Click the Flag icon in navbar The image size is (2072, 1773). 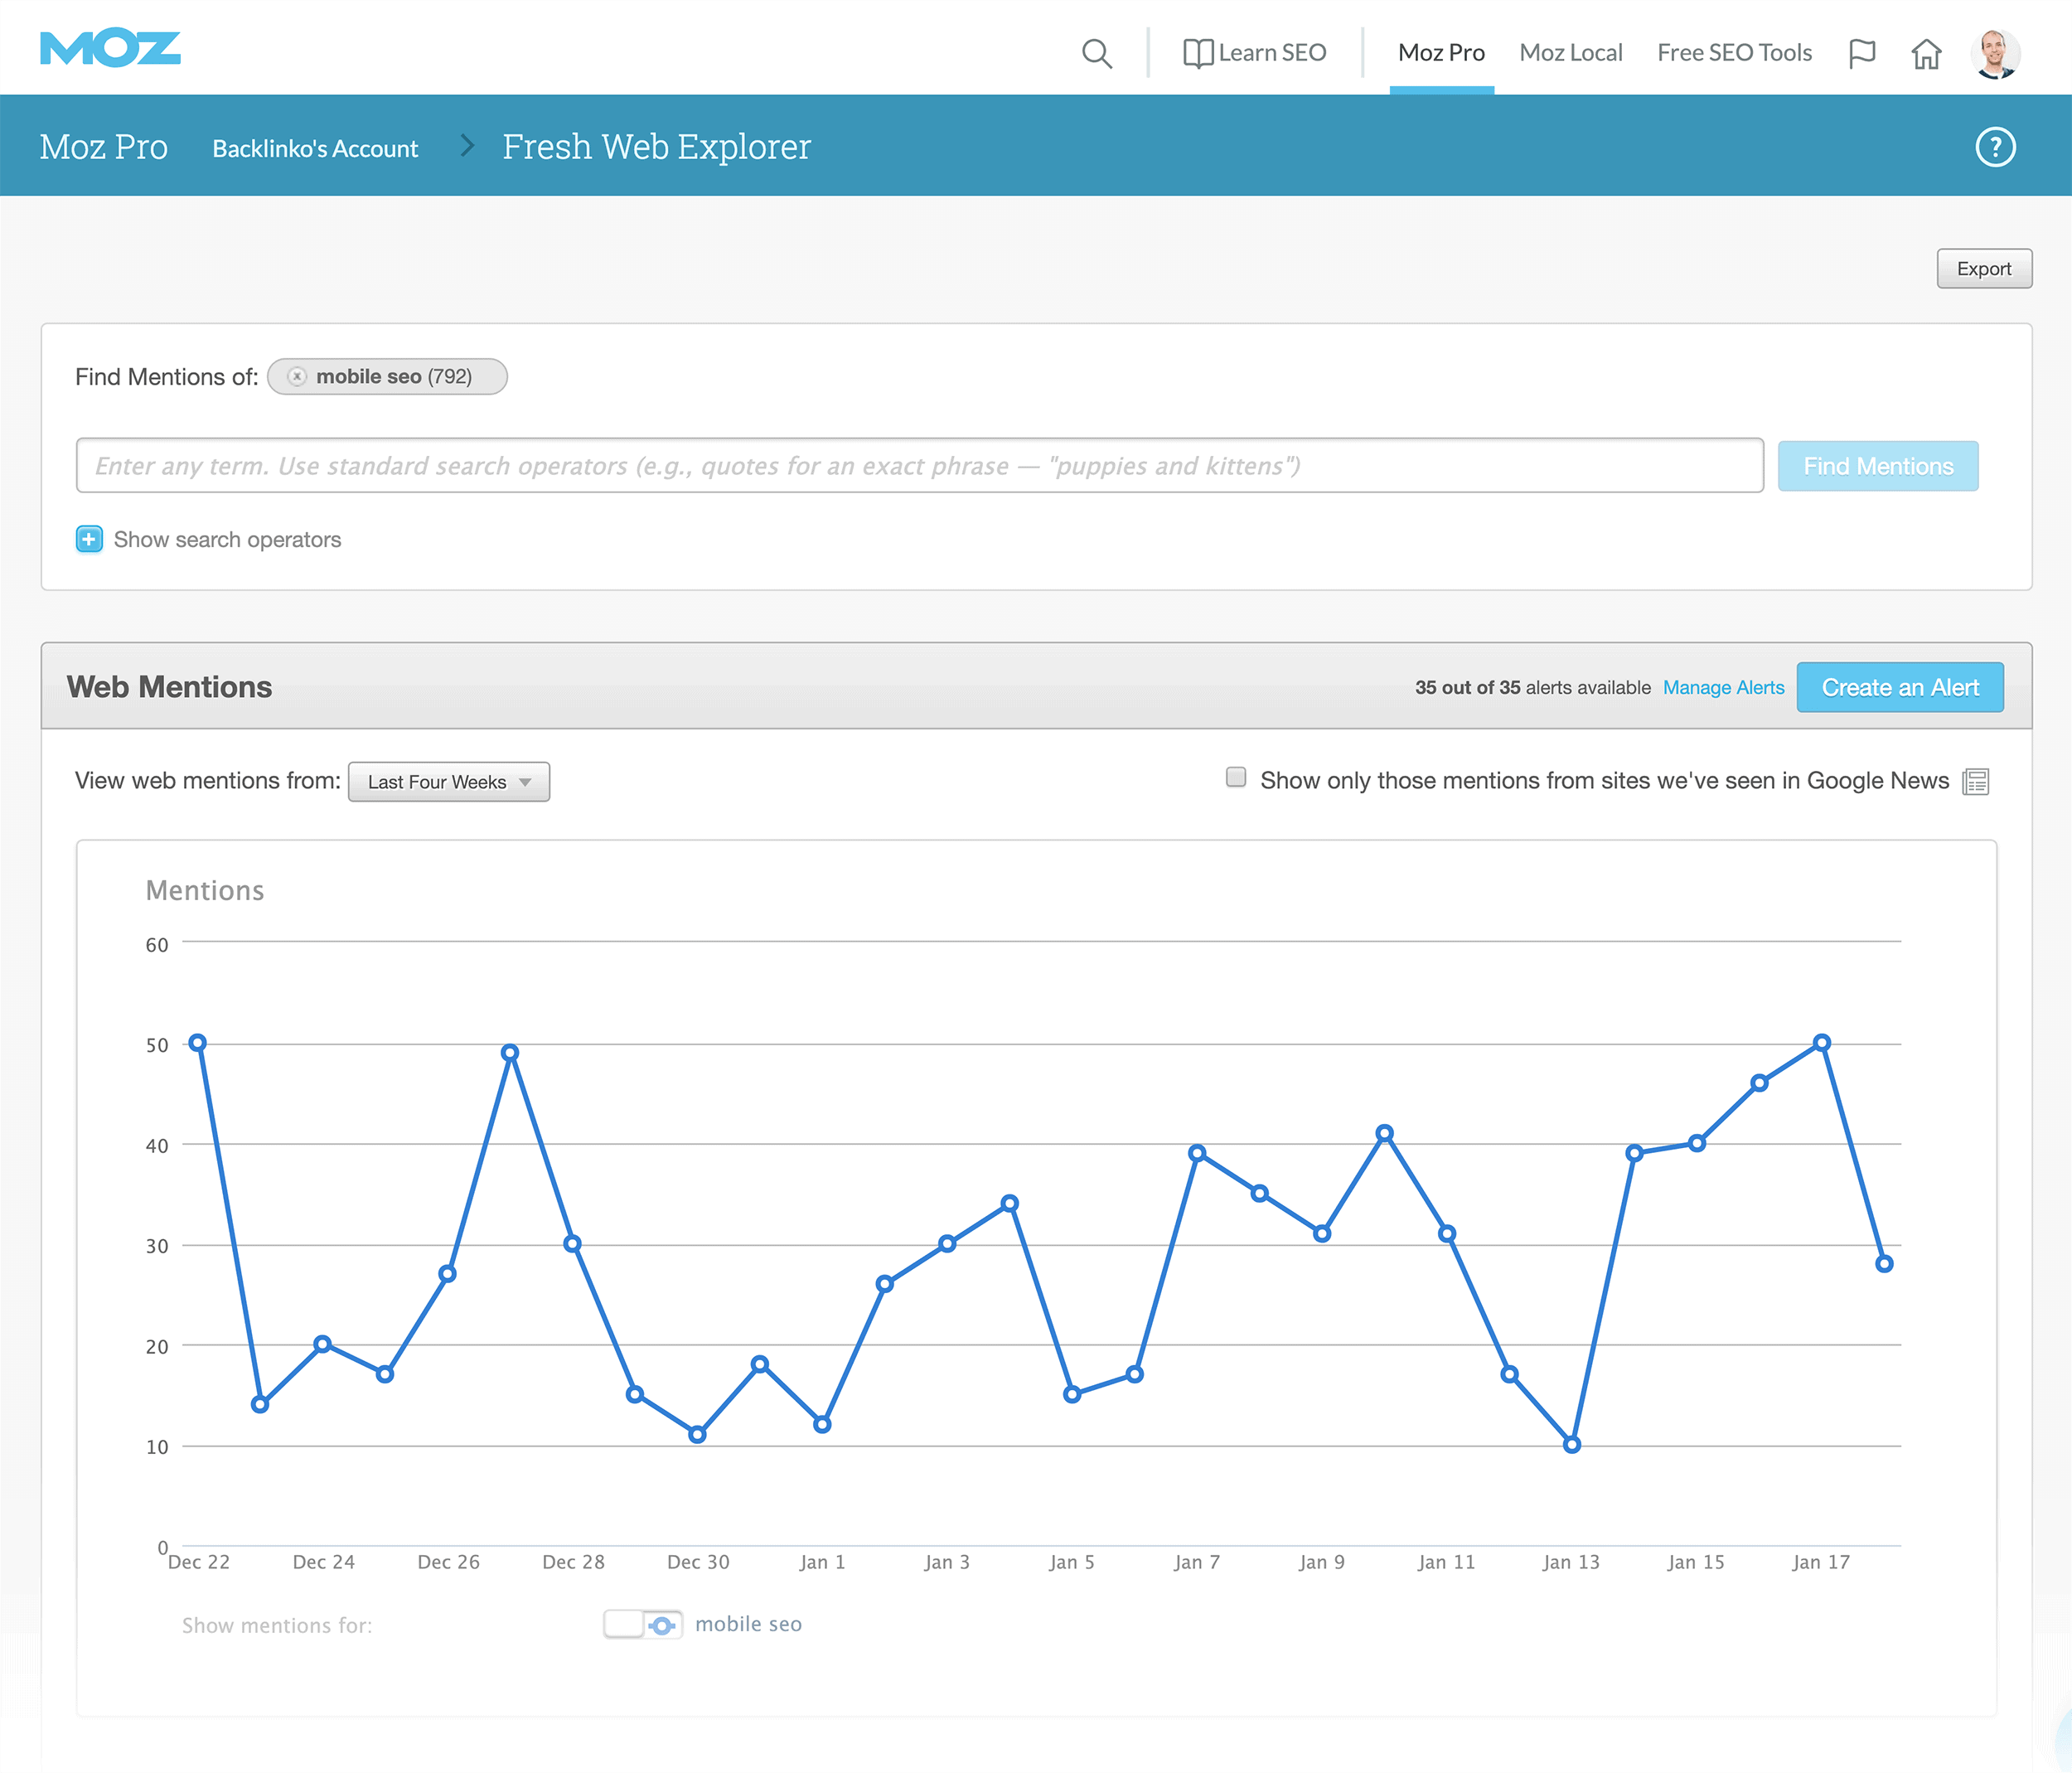1862,51
